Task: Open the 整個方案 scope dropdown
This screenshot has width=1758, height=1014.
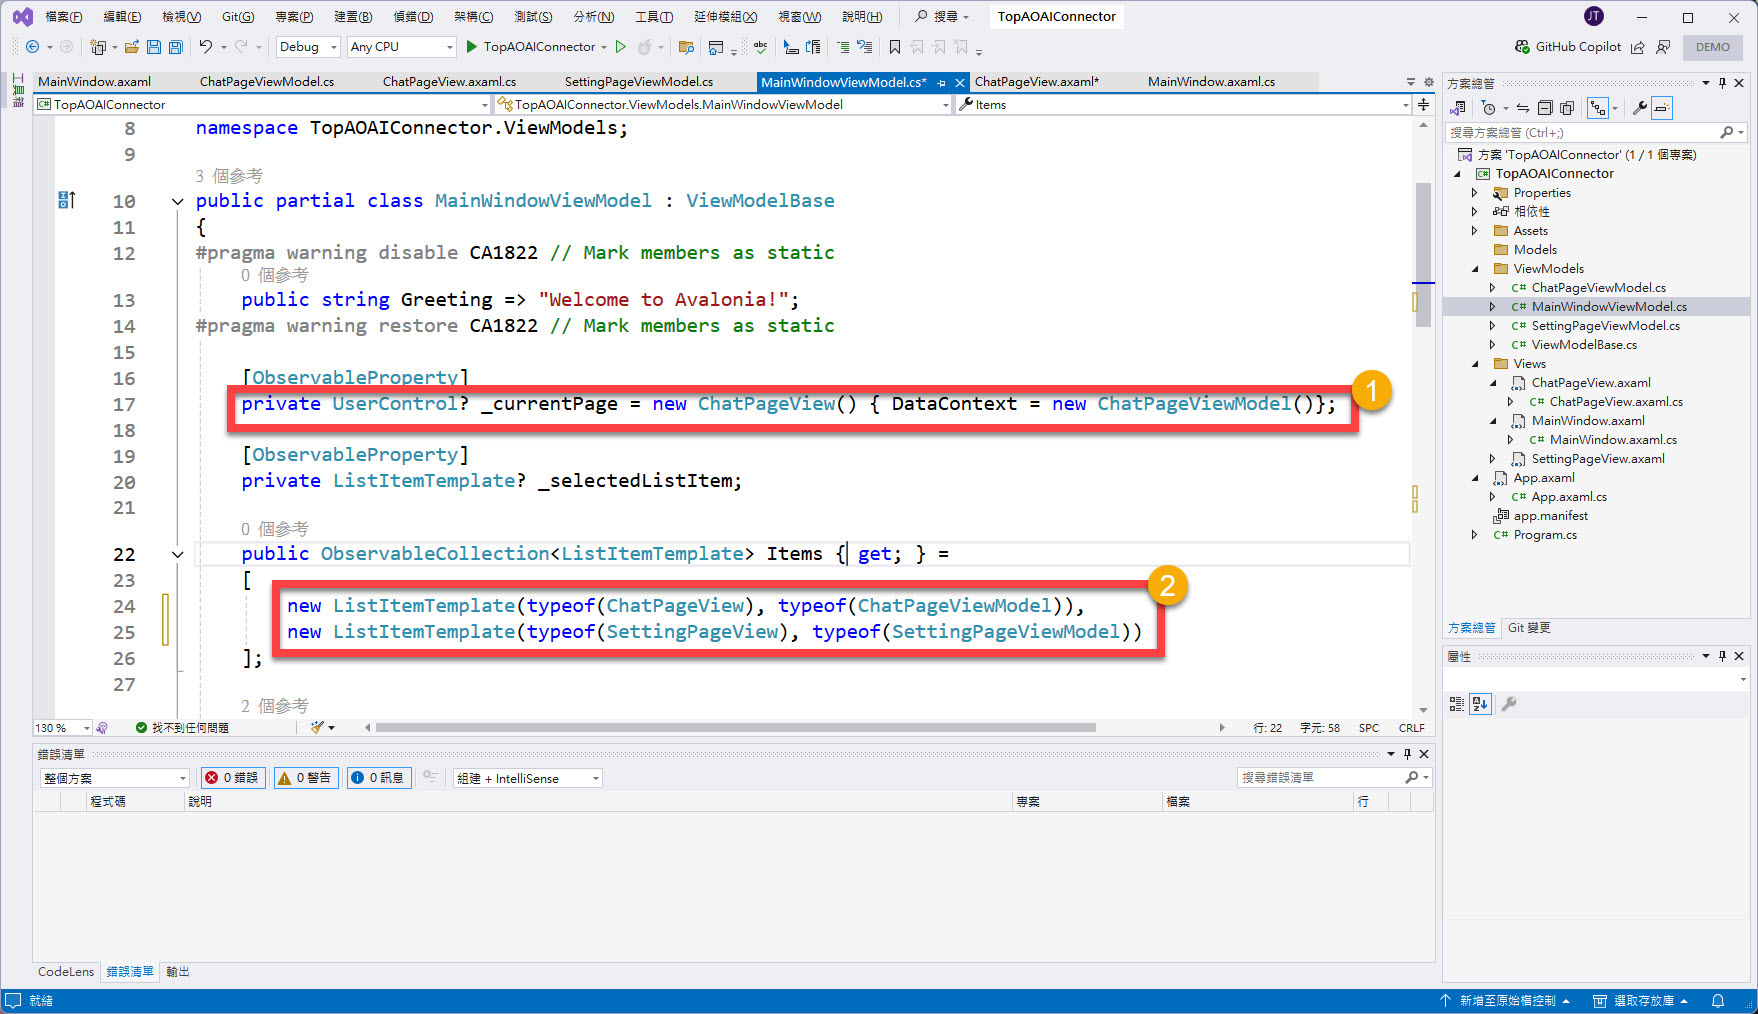Action: coord(114,778)
